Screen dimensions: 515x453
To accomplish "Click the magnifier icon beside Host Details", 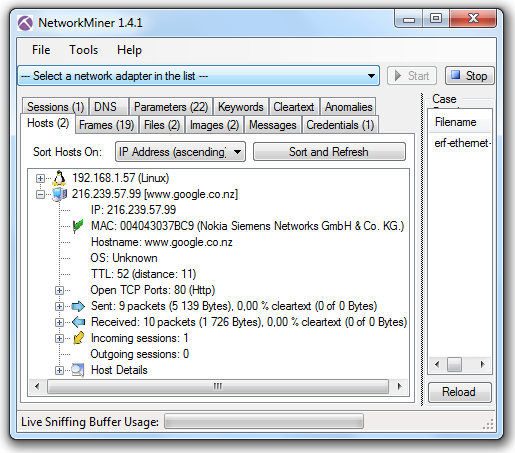I will (78, 370).
